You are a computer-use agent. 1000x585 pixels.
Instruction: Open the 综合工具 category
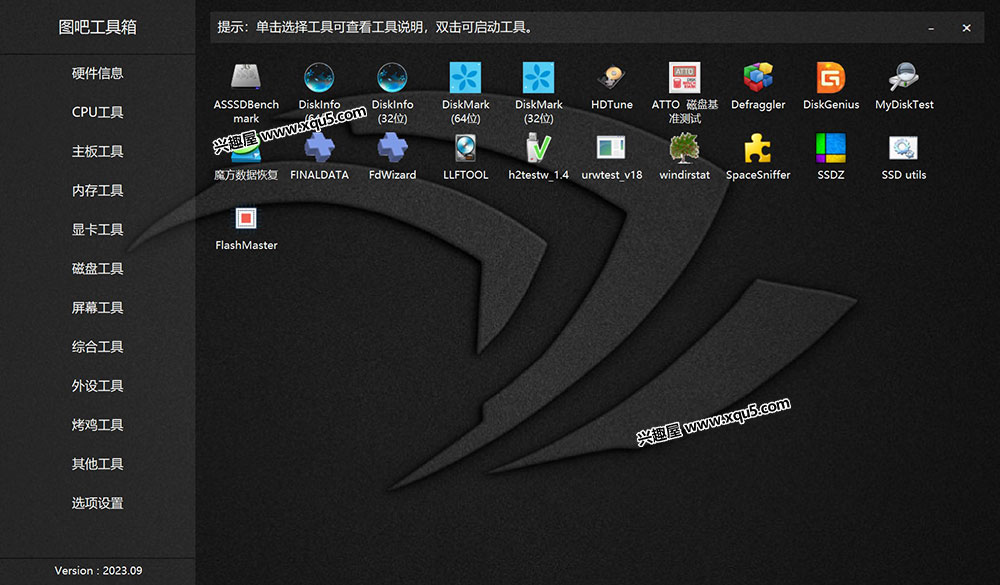98,346
